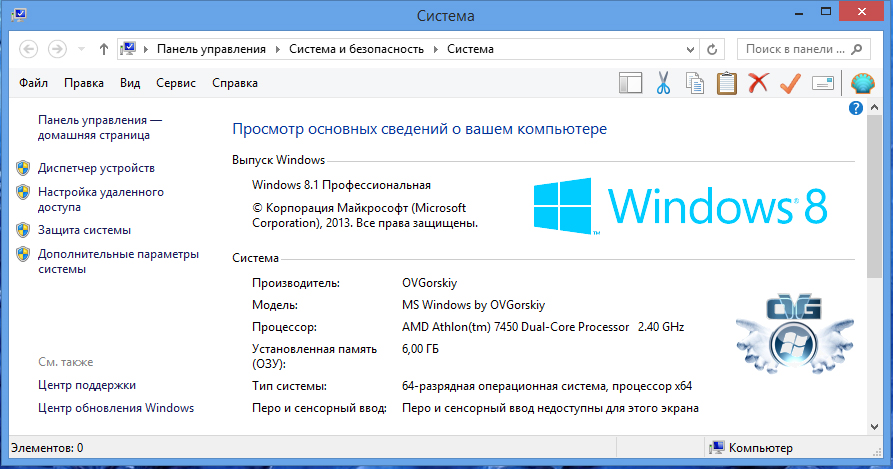Click 'Компьютер' in the status bar
The image size is (893, 469).
tap(760, 448)
